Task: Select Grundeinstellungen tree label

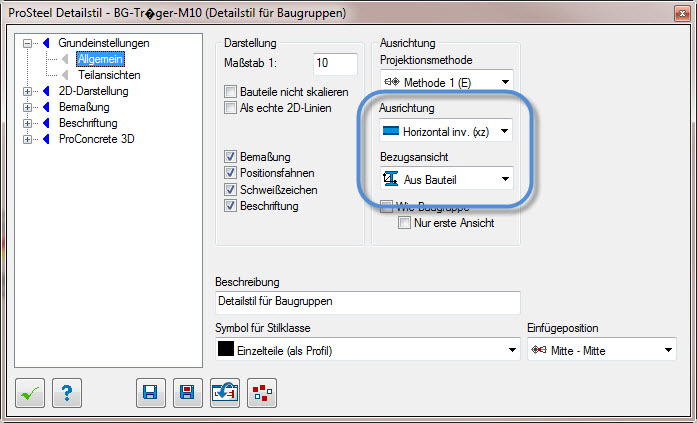Action: pos(104,43)
